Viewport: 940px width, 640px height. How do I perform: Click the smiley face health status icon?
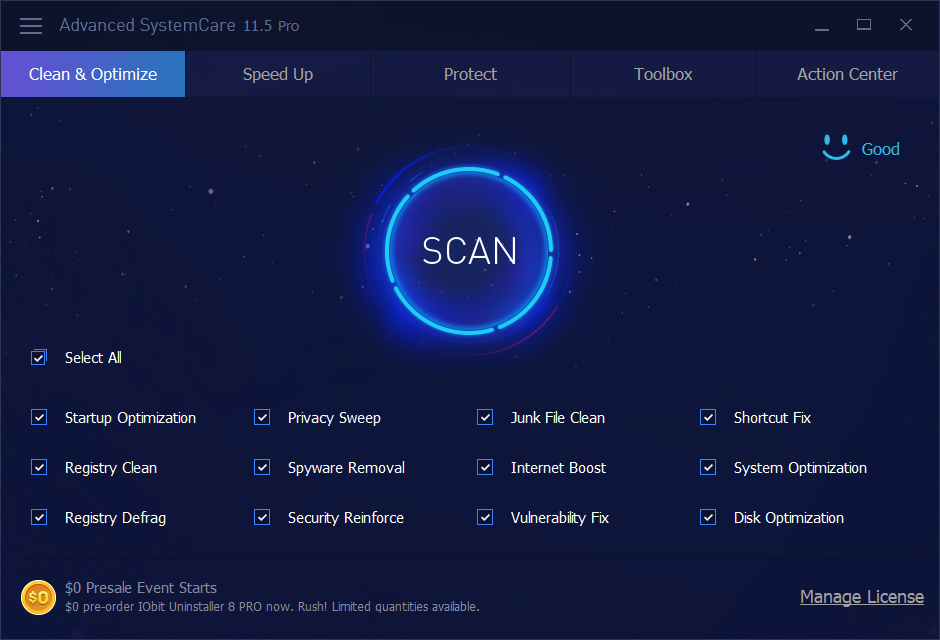pos(836,147)
